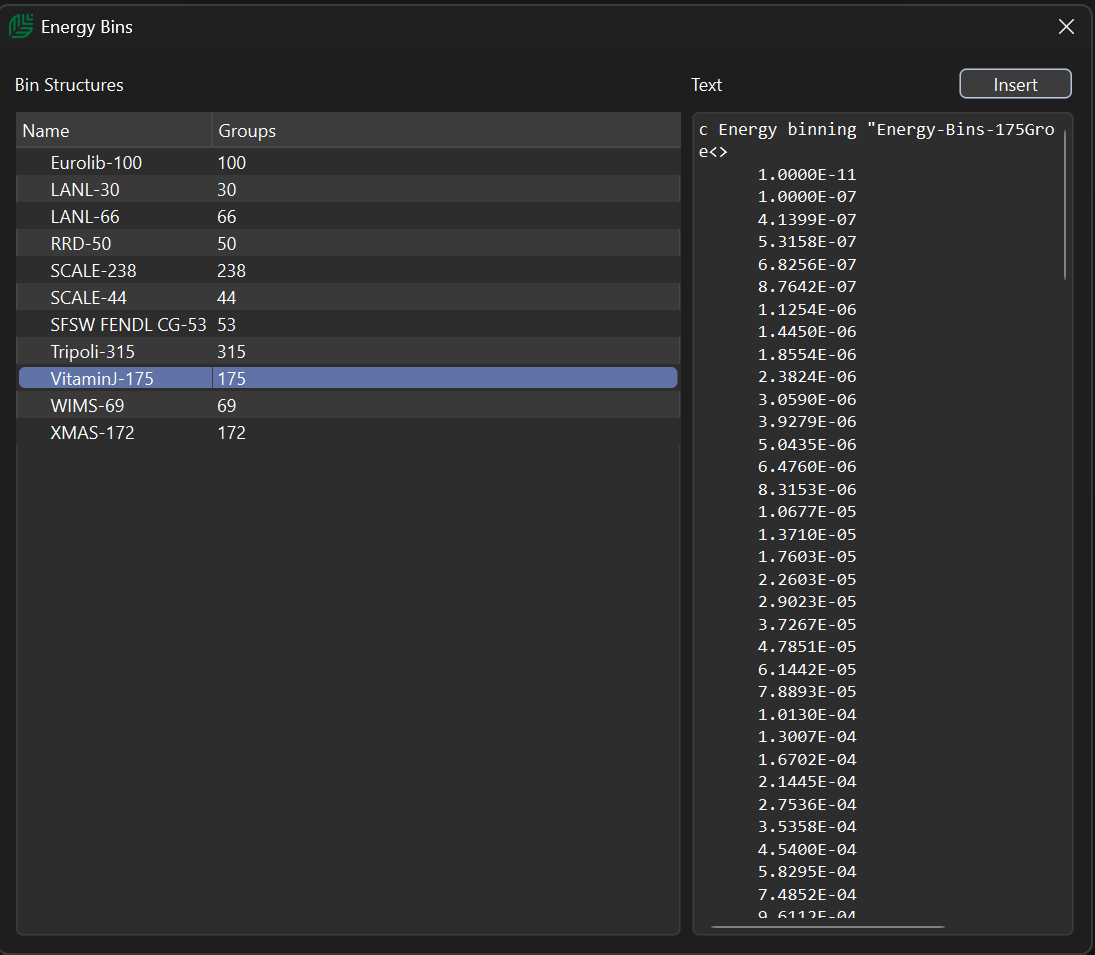1095x955 pixels.
Task: Click the groups value 238
Action: tap(232, 271)
